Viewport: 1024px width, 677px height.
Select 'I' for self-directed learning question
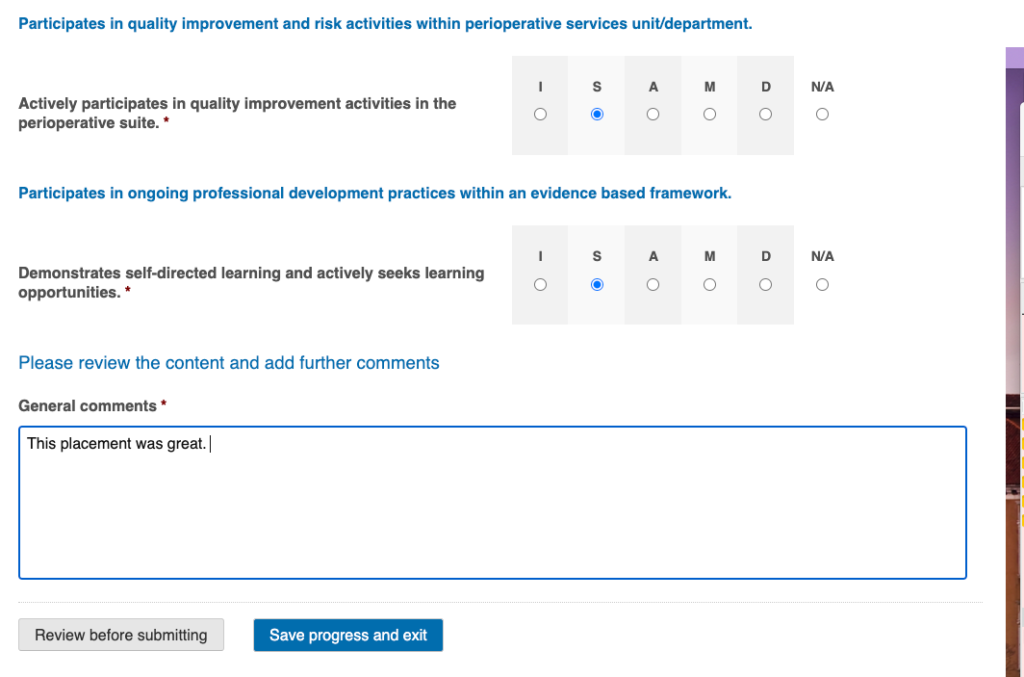coord(540,285)
